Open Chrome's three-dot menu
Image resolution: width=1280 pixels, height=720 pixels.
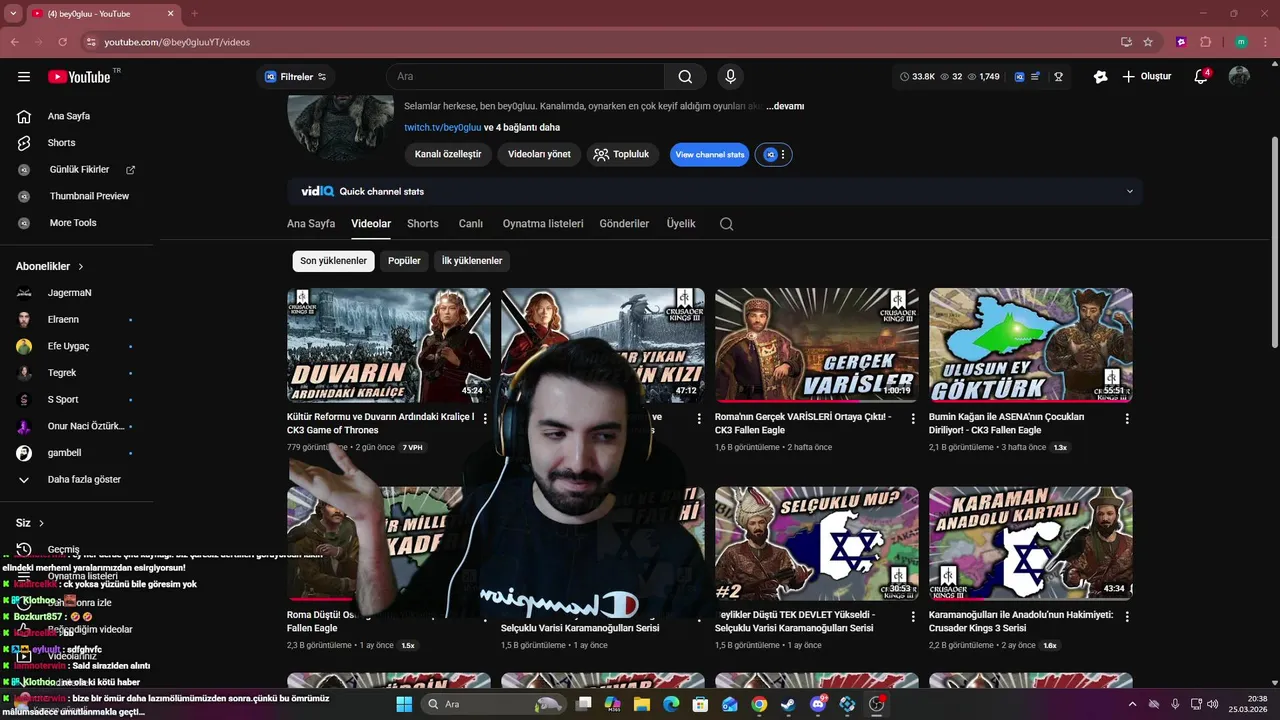coord(1264,42)
